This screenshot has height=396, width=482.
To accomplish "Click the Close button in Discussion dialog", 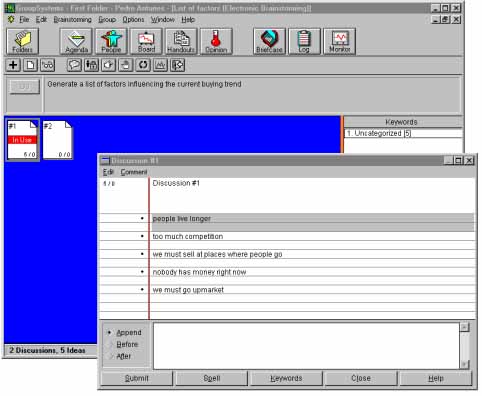I will click(361, 378).
